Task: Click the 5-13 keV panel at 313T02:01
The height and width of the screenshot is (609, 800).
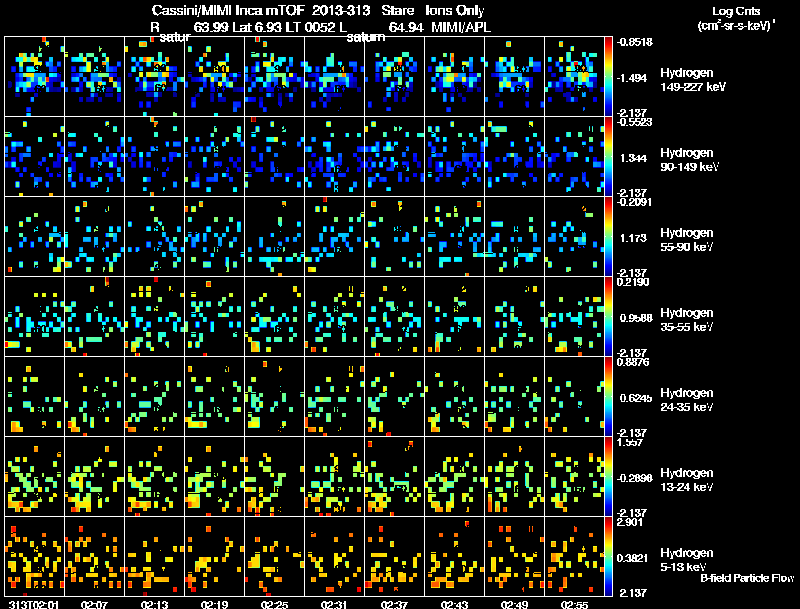Action: (x=34, y=557)
